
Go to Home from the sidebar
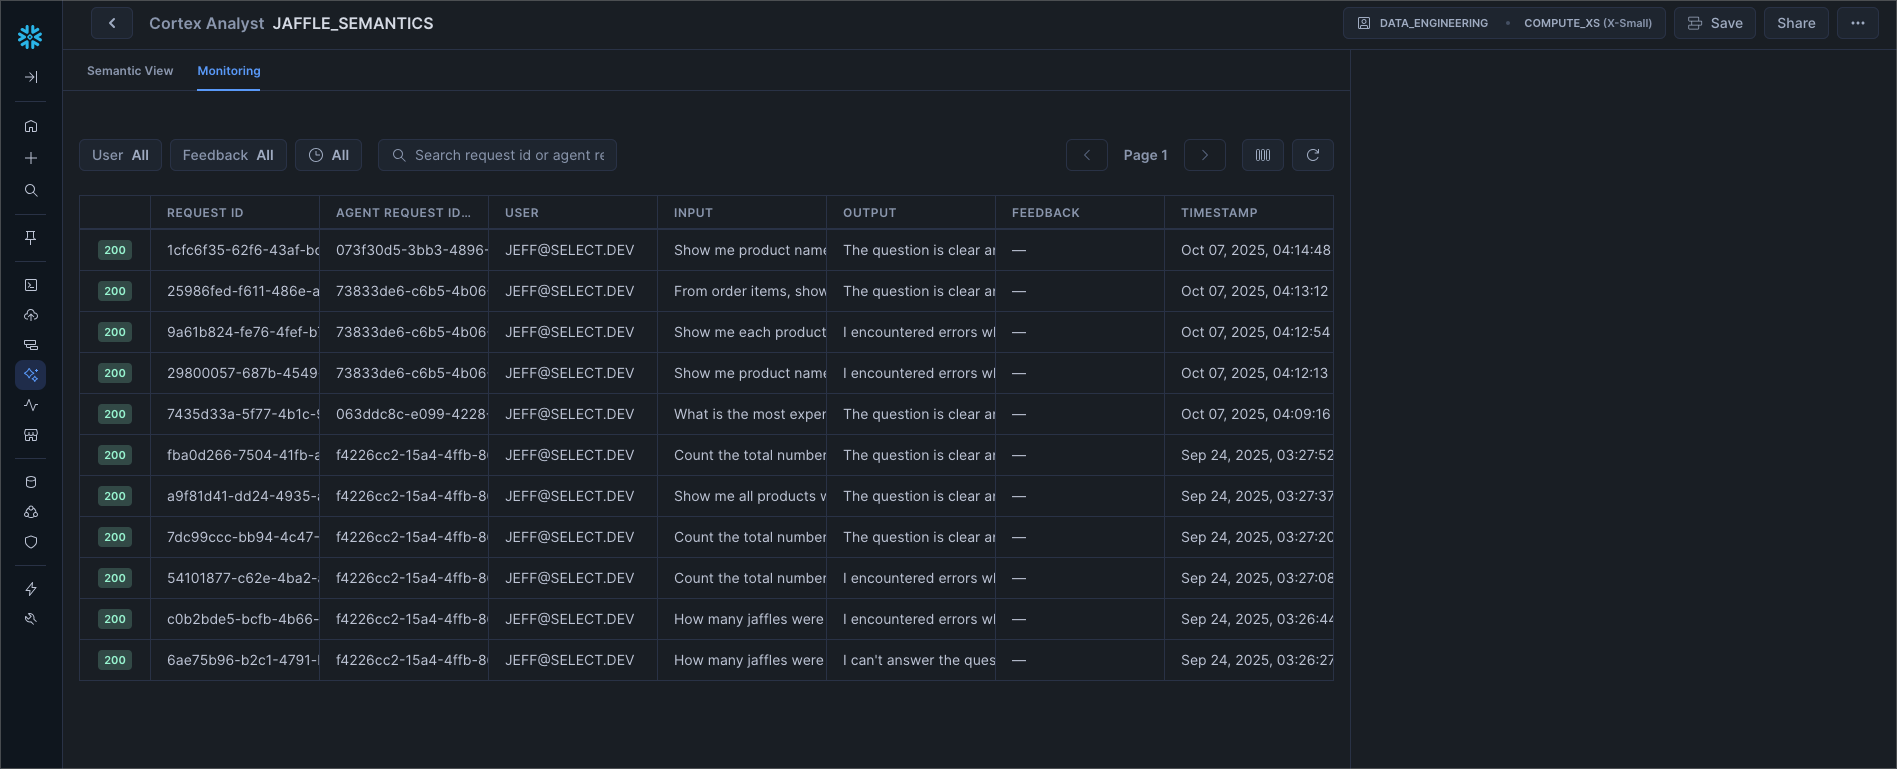coord(31,126)
